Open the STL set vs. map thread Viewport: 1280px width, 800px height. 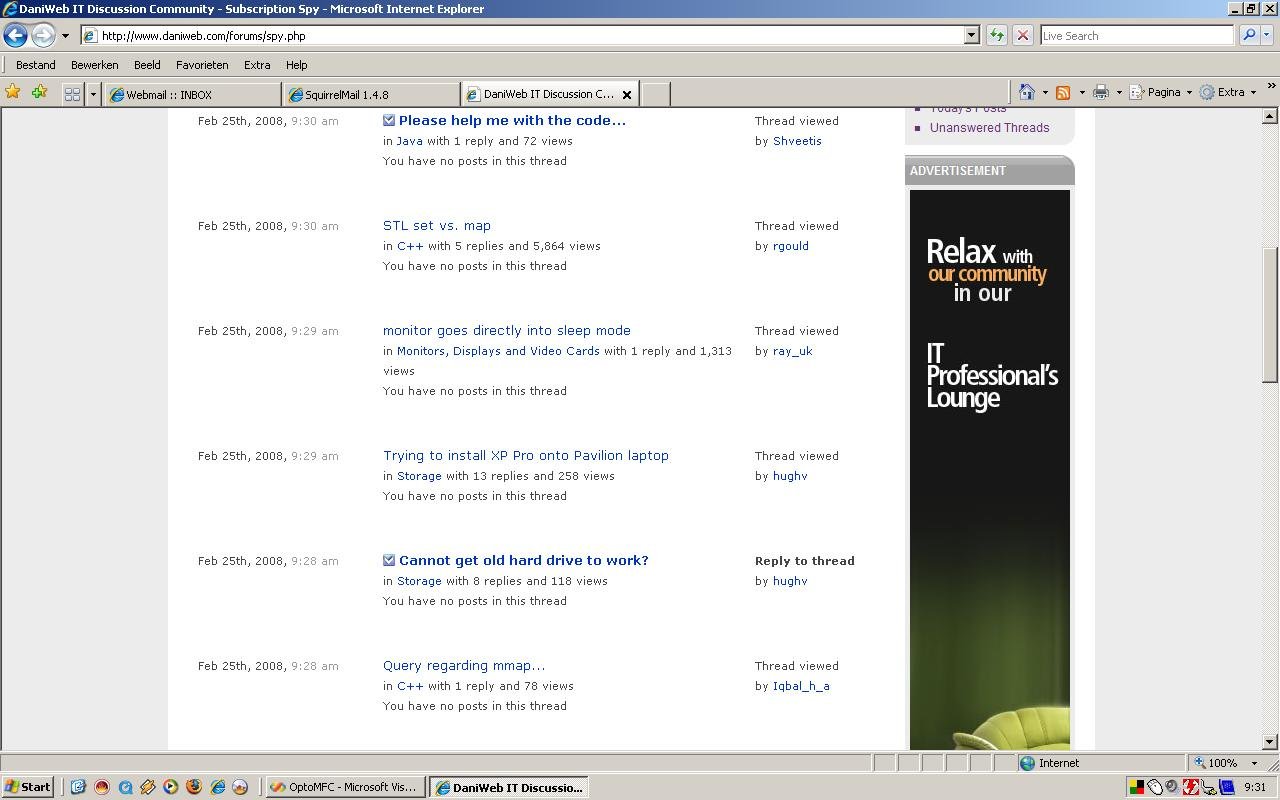[x=437, y=226]
